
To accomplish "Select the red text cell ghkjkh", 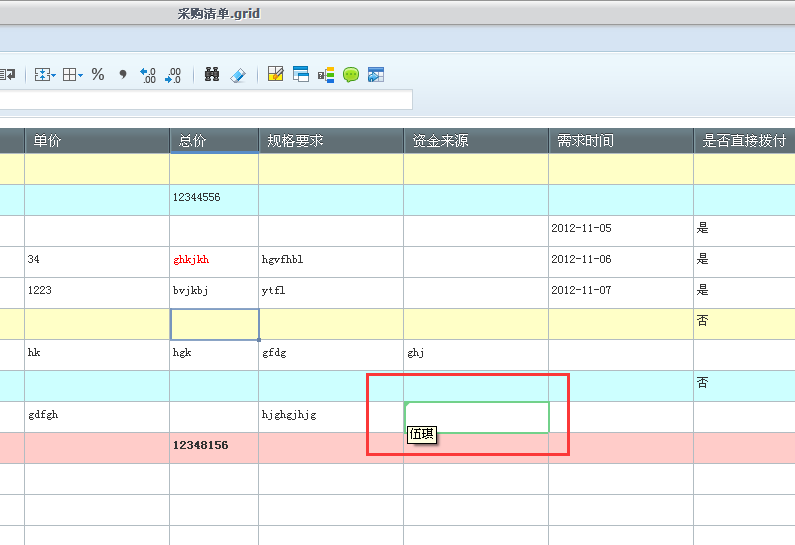I will coord(214,262).
